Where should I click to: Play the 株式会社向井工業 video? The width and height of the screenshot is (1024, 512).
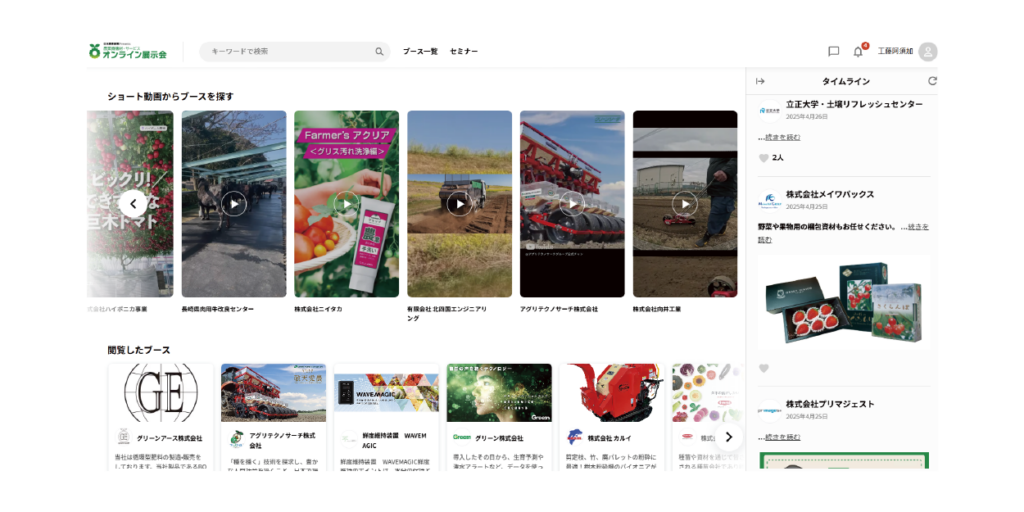684,204
